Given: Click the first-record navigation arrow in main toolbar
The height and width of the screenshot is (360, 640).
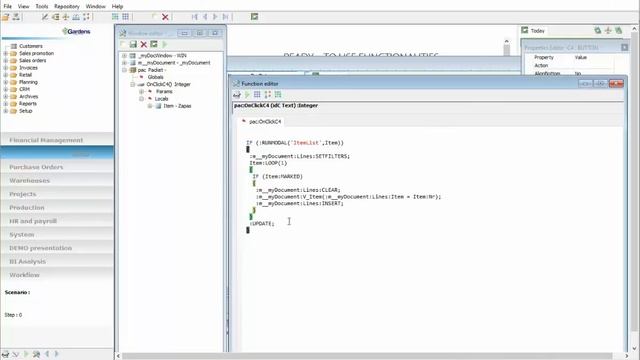Looking at the screenshot, I should pyautogui.click(x=195, y=17).
